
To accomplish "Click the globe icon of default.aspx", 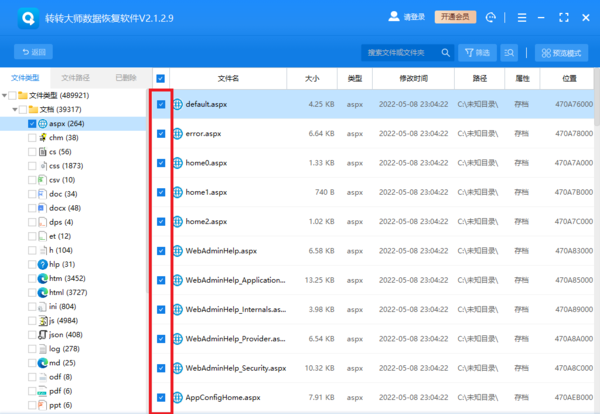I will [178, 104].
